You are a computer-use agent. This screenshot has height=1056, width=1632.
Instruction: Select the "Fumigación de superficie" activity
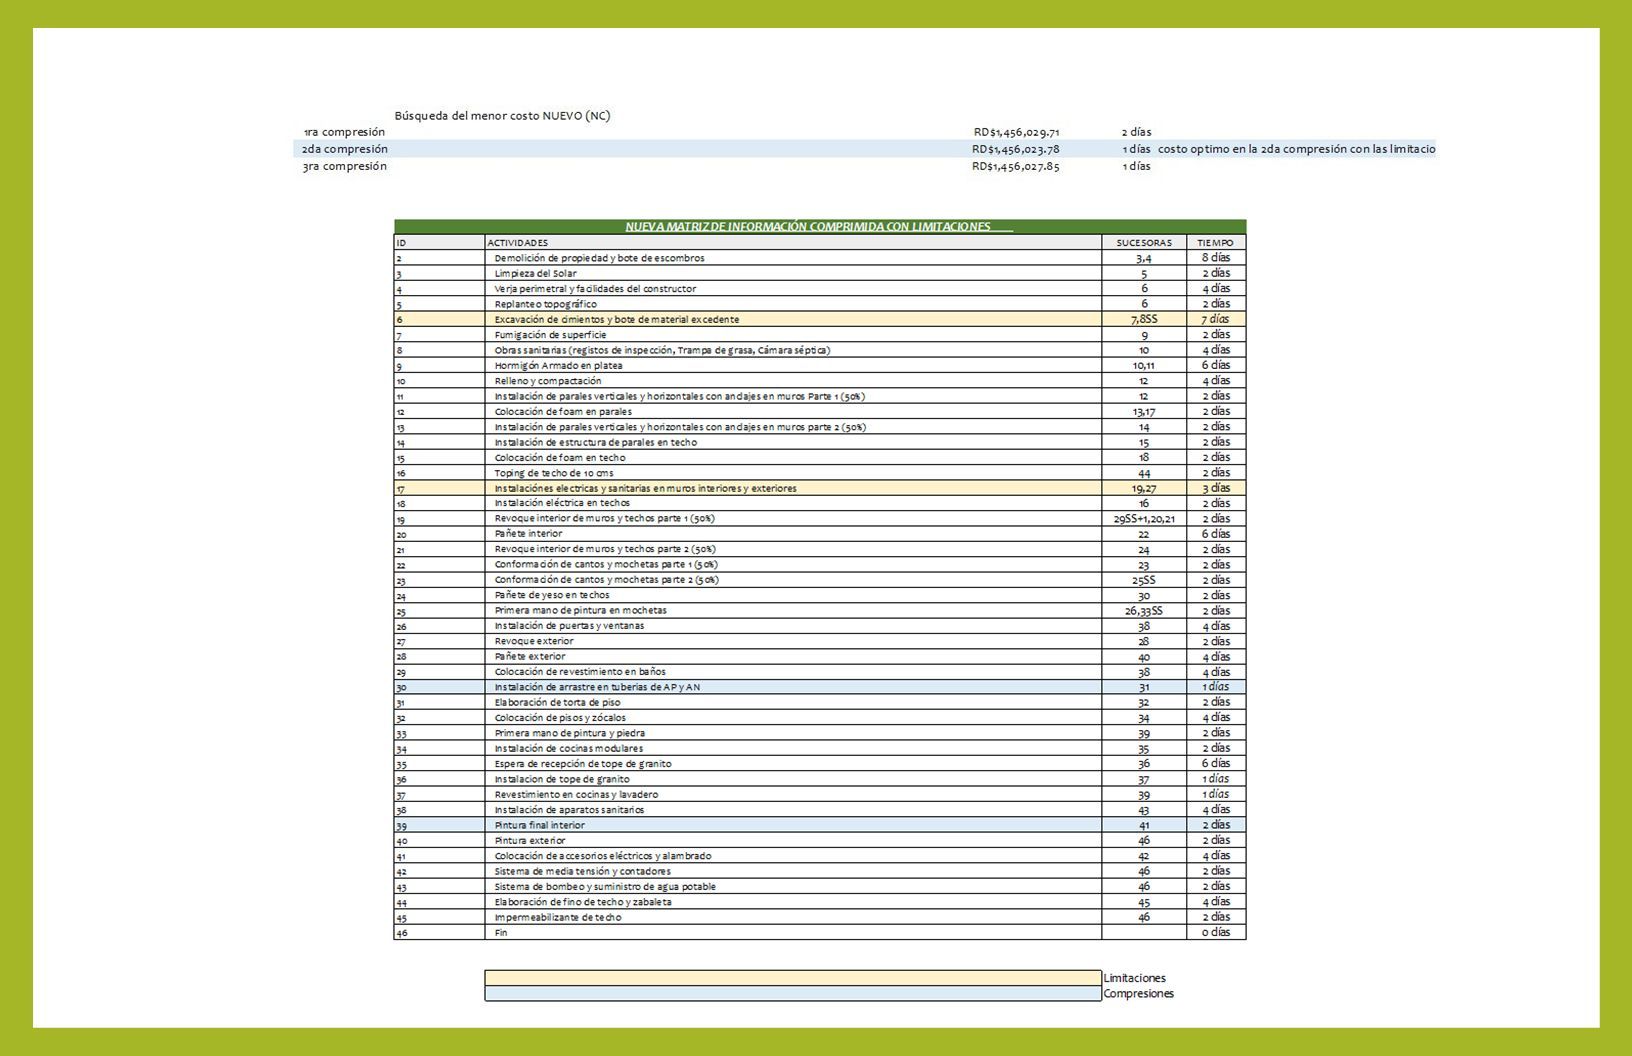click(x=550, y=335)
